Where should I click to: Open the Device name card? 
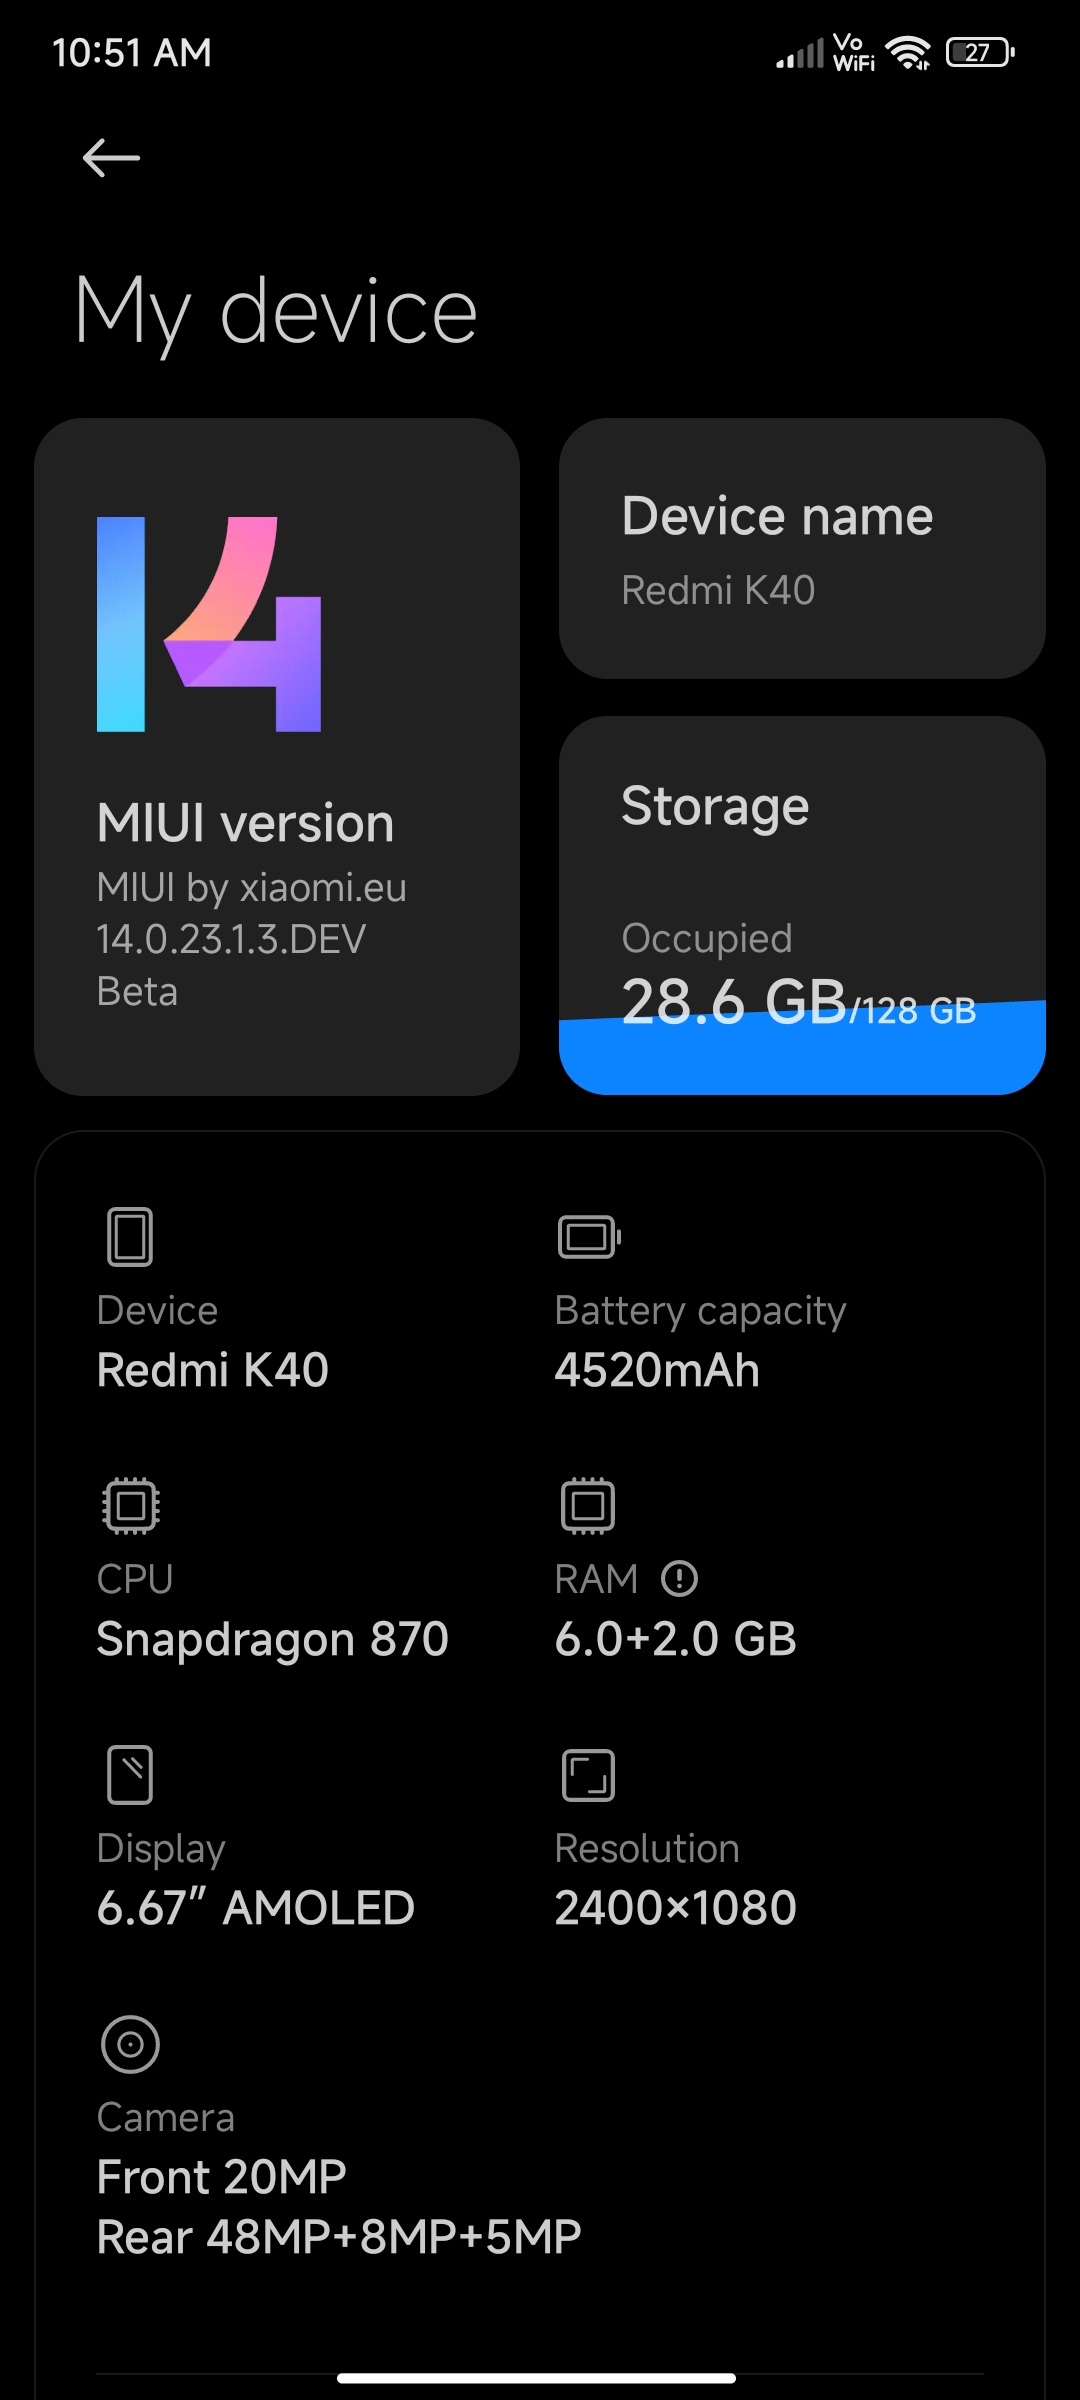coord(802,548)
